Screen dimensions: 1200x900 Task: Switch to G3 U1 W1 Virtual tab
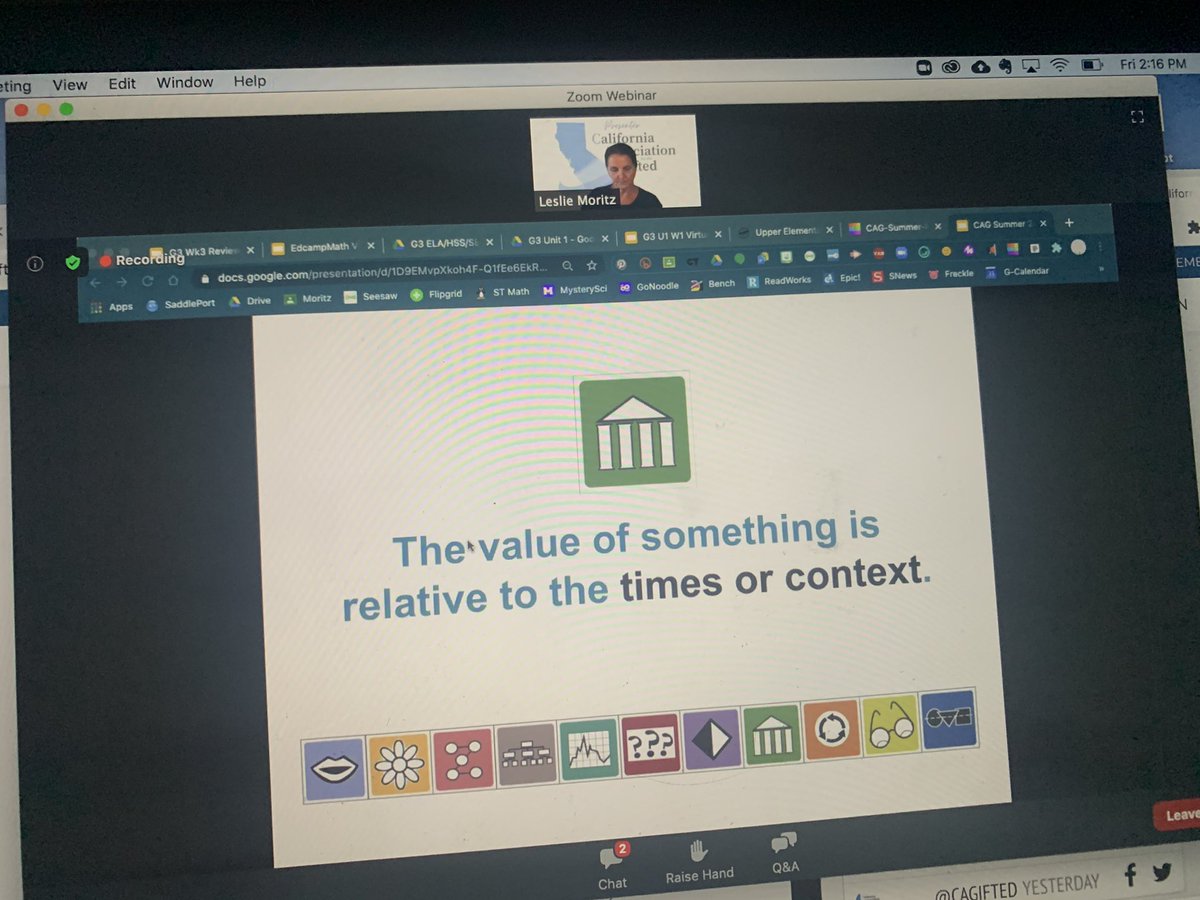(672, 236)
